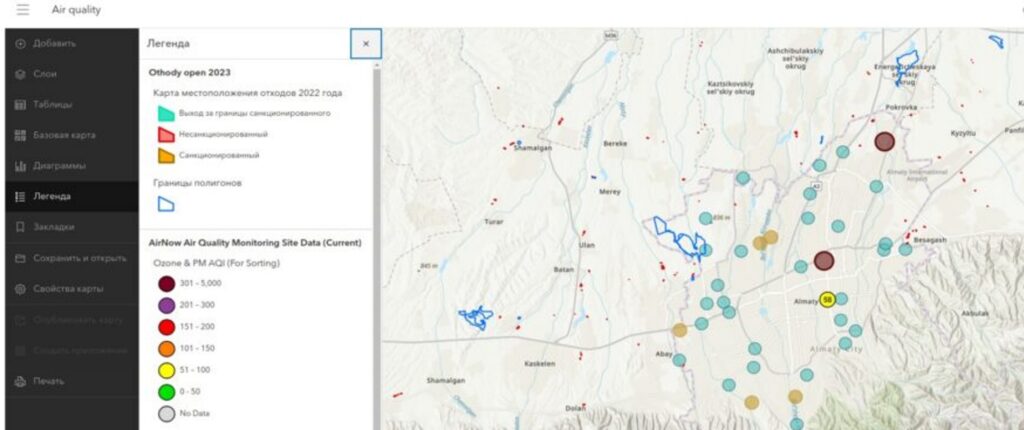The height and width of the screenshot is (430, 1024).
Task: Click the Othody open 2023 heading
Action: coord(189,73)
